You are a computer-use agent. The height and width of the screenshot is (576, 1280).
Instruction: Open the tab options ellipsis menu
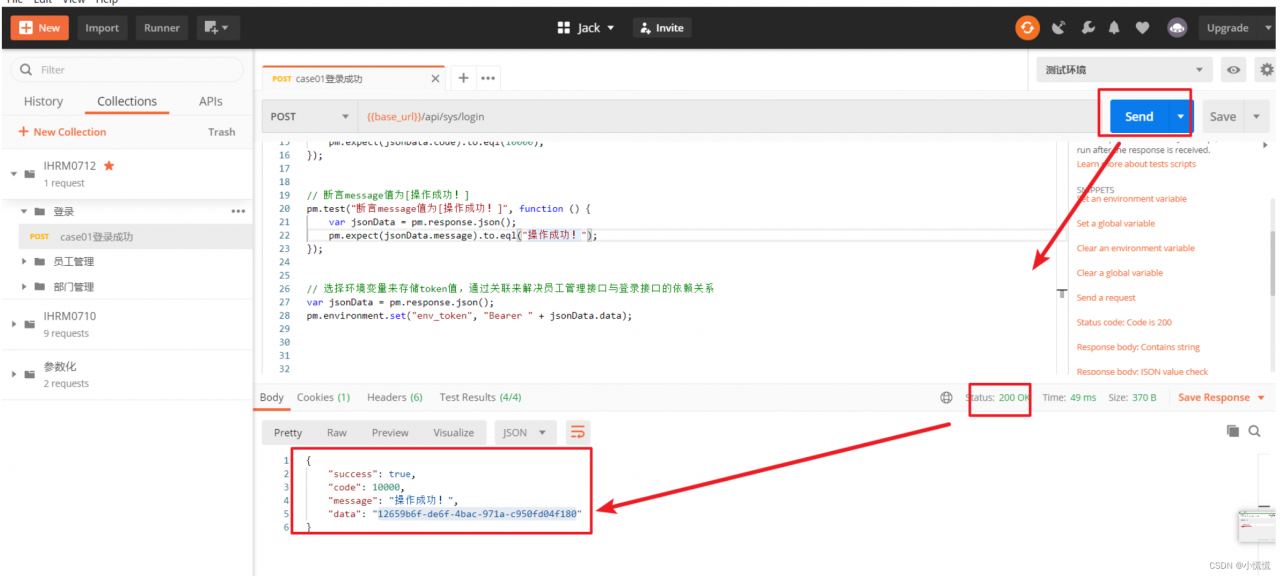coord(488,78)
